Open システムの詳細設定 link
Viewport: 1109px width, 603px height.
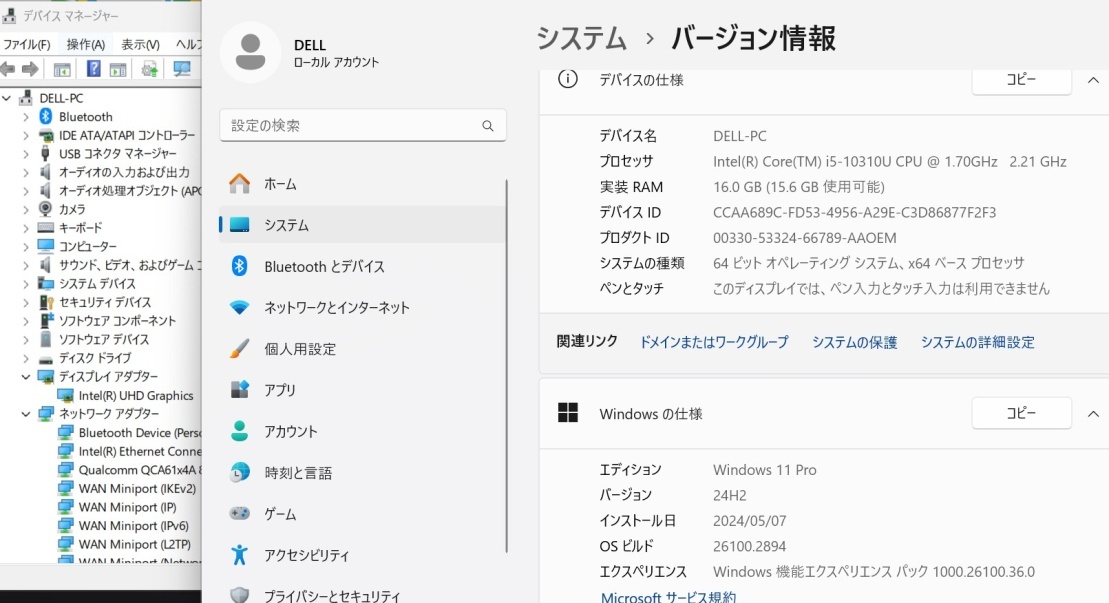click(977, 342)
